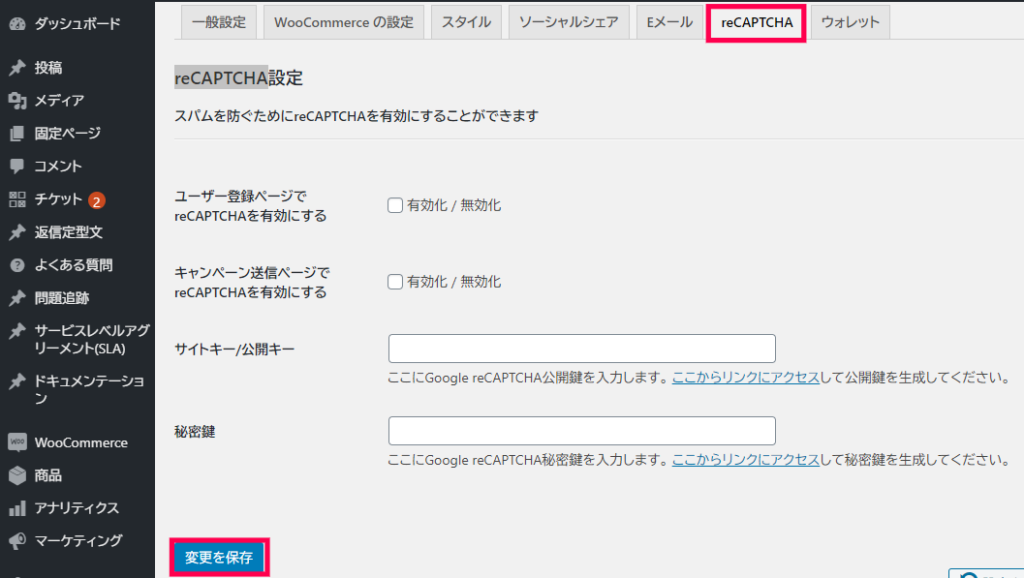Image resolution: width=1024 pixels, height=578 pixels.
Task: Click the bar chart icon next to アナリティクス
Action: point(18,508)
